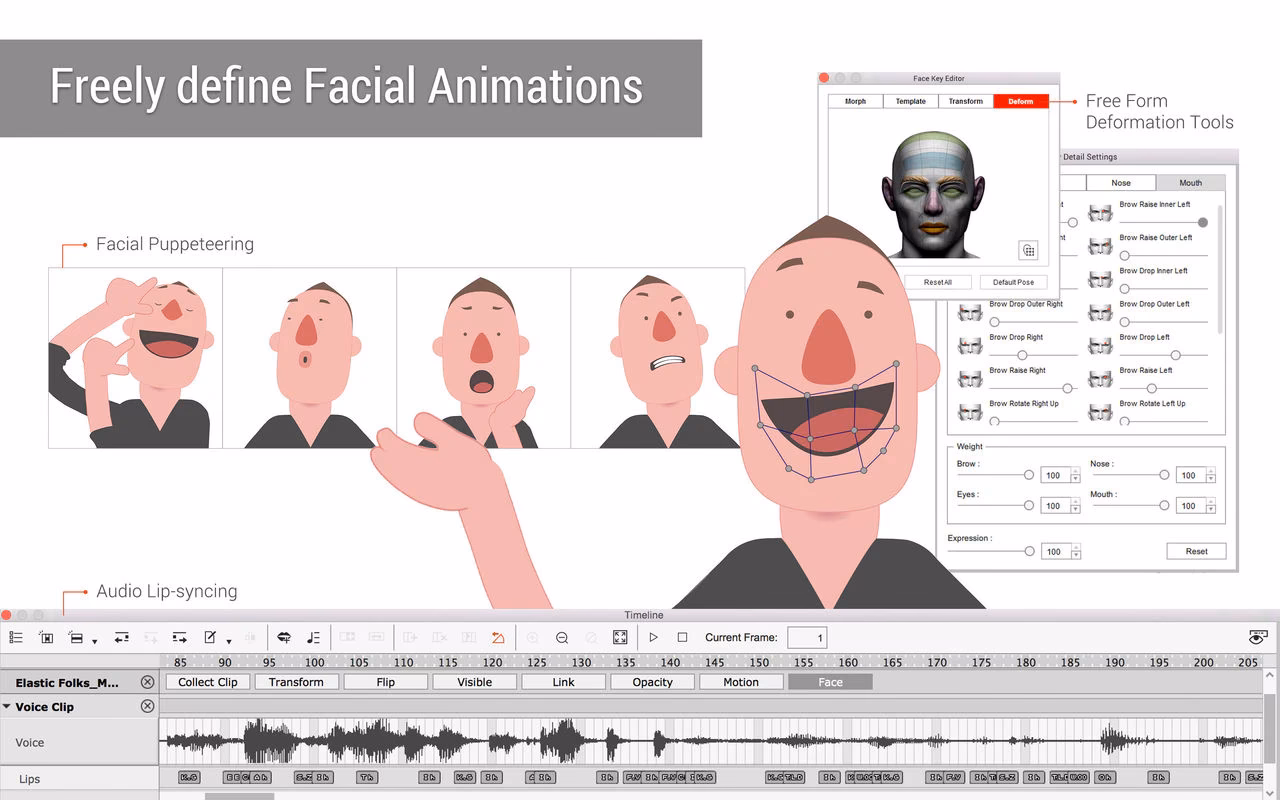Image resolution: width=1280 pixels, height=800 pixels.
Task: Open the dropdown next to the edit icon
Action: point(227,641)
